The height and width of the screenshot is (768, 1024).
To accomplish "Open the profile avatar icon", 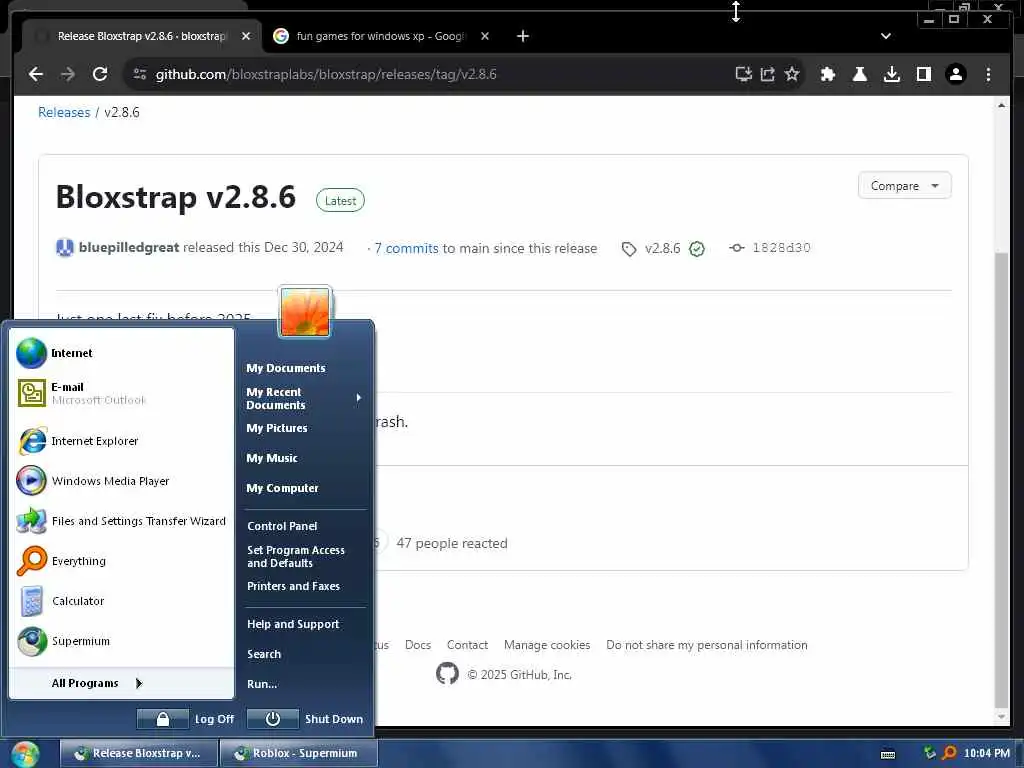I will pyautogui.click(x=955, y=74).
